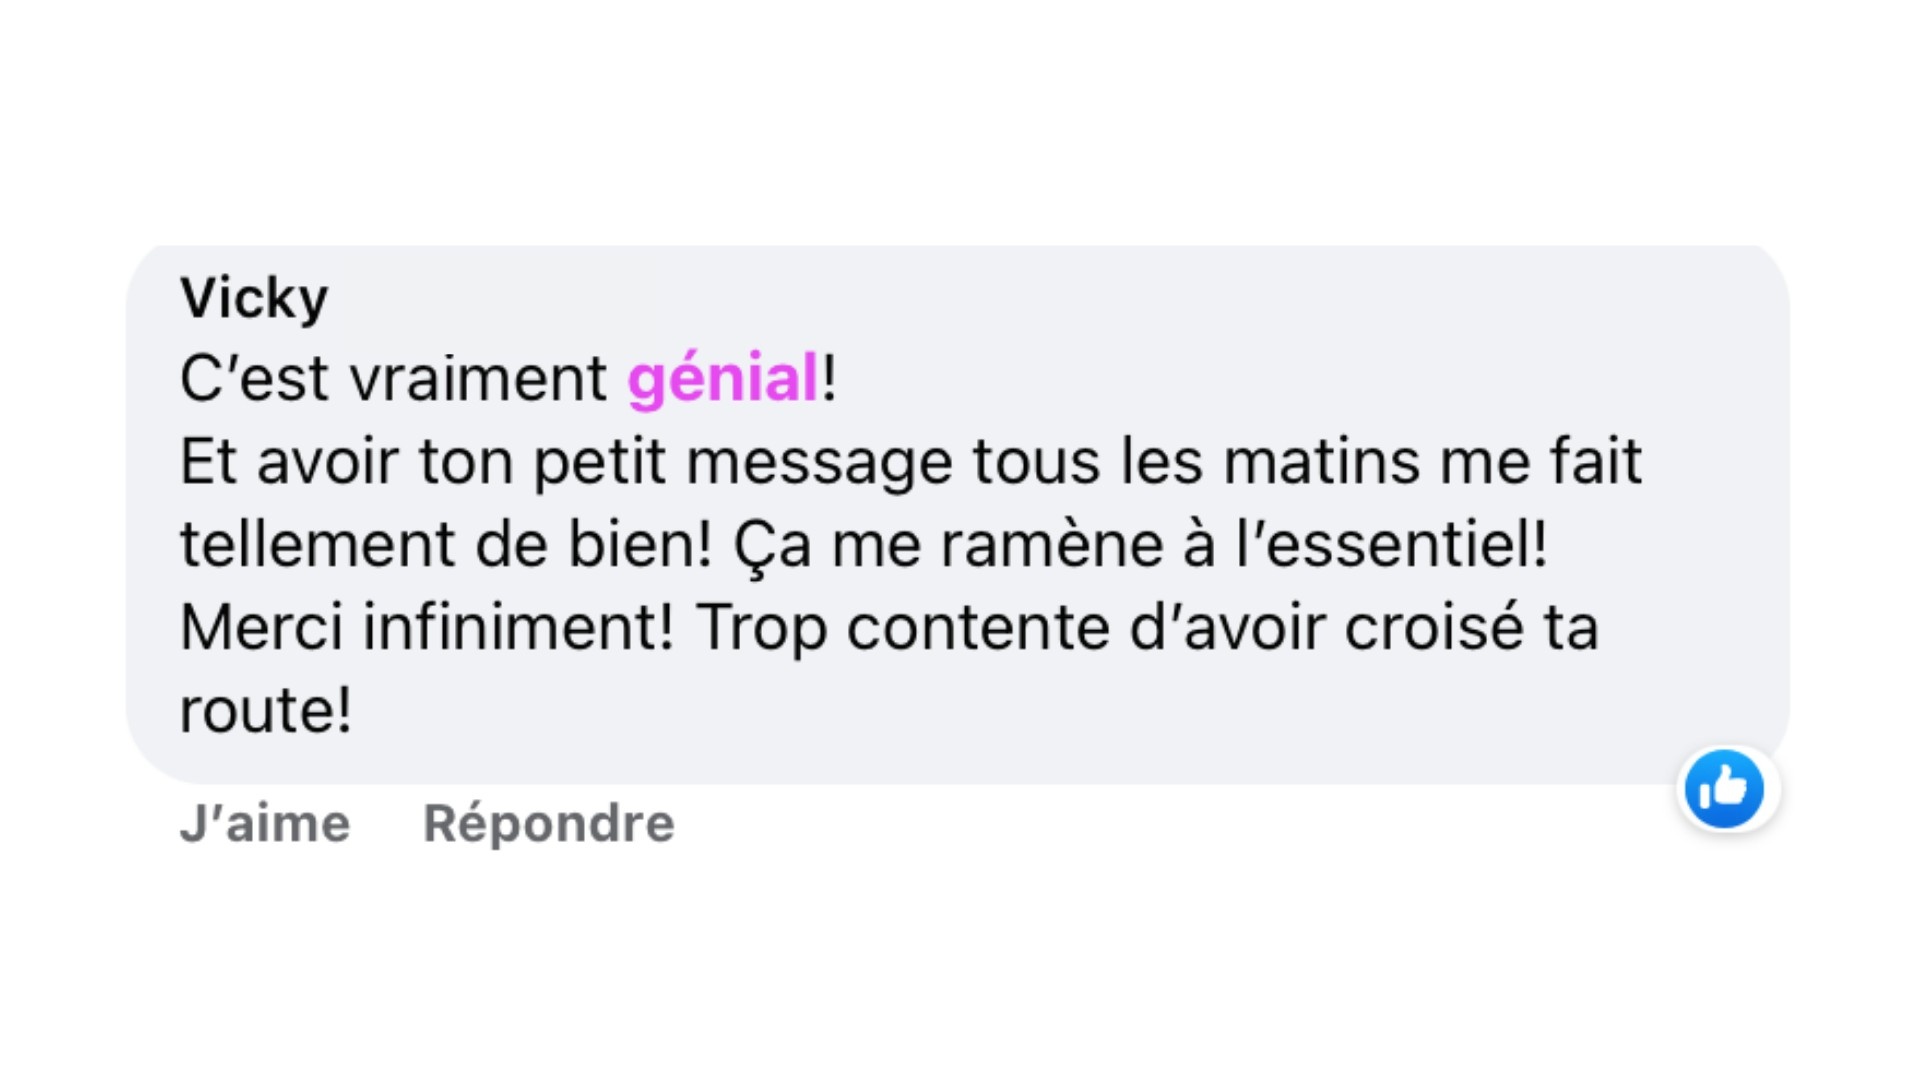Click the word "l'essentiel!"

click(x=1392, y=545)
